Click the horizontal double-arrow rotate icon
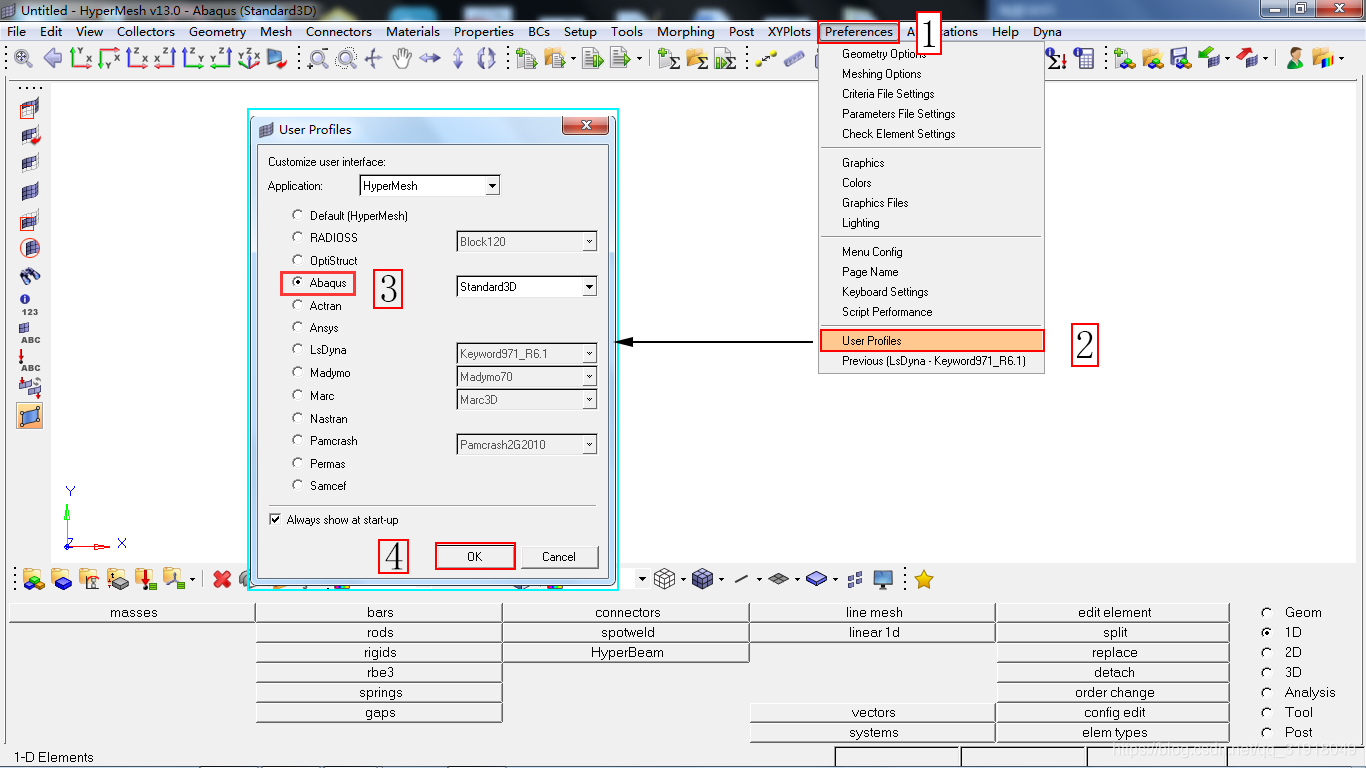1366x768 pixels. click(x=430, y=59)
